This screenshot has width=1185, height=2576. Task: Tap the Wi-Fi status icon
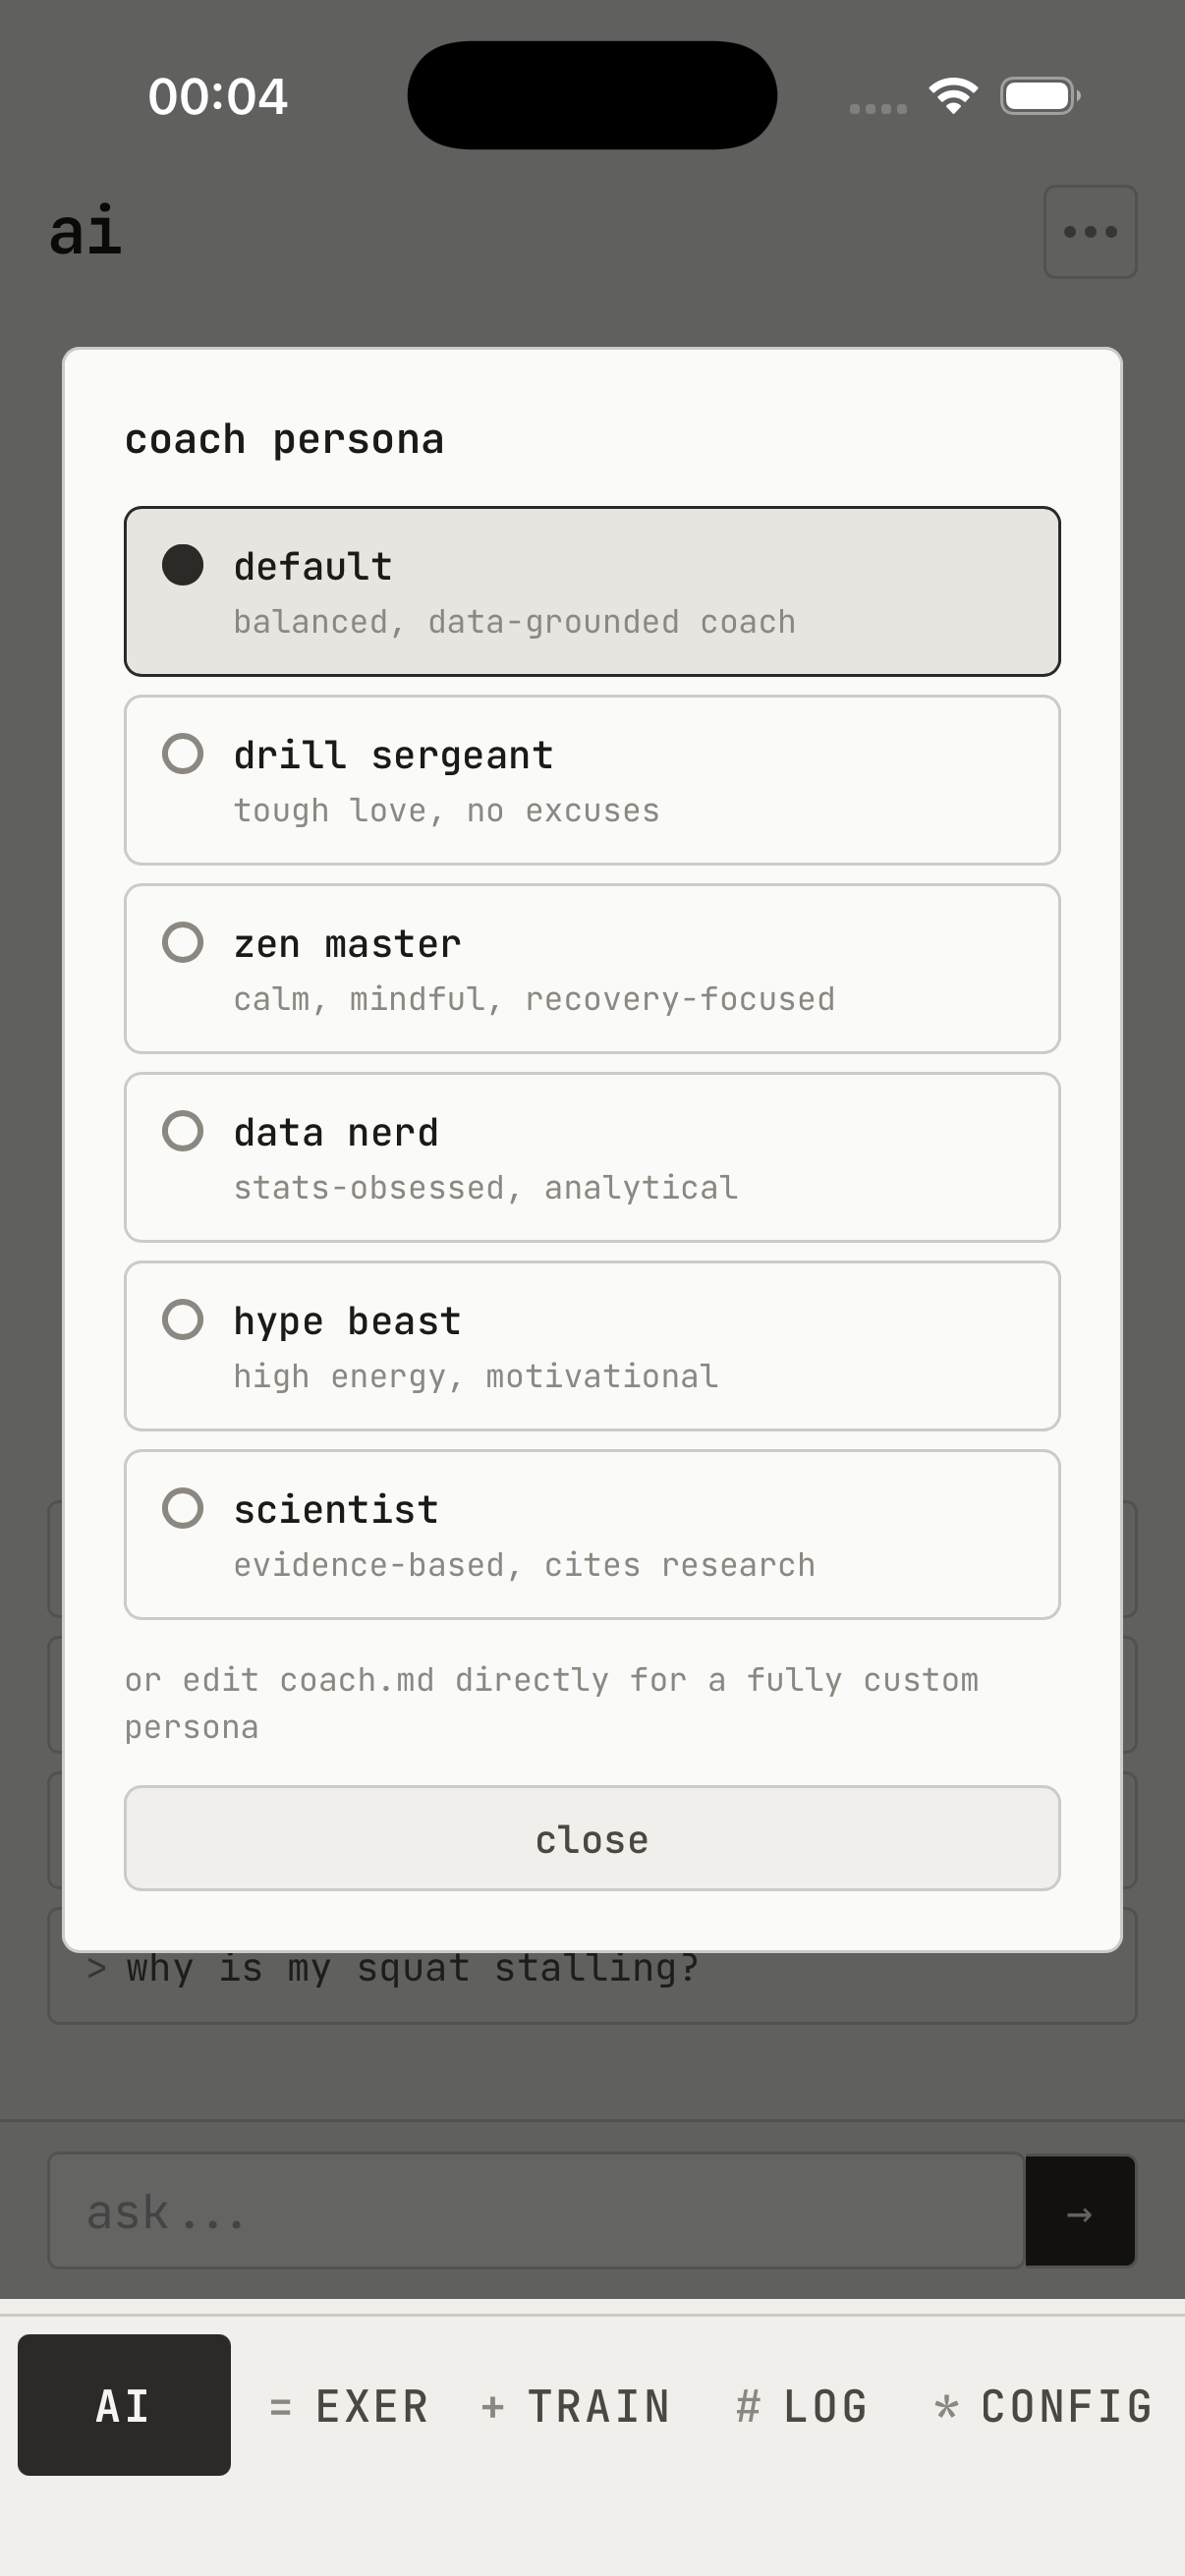coord(953,96)
